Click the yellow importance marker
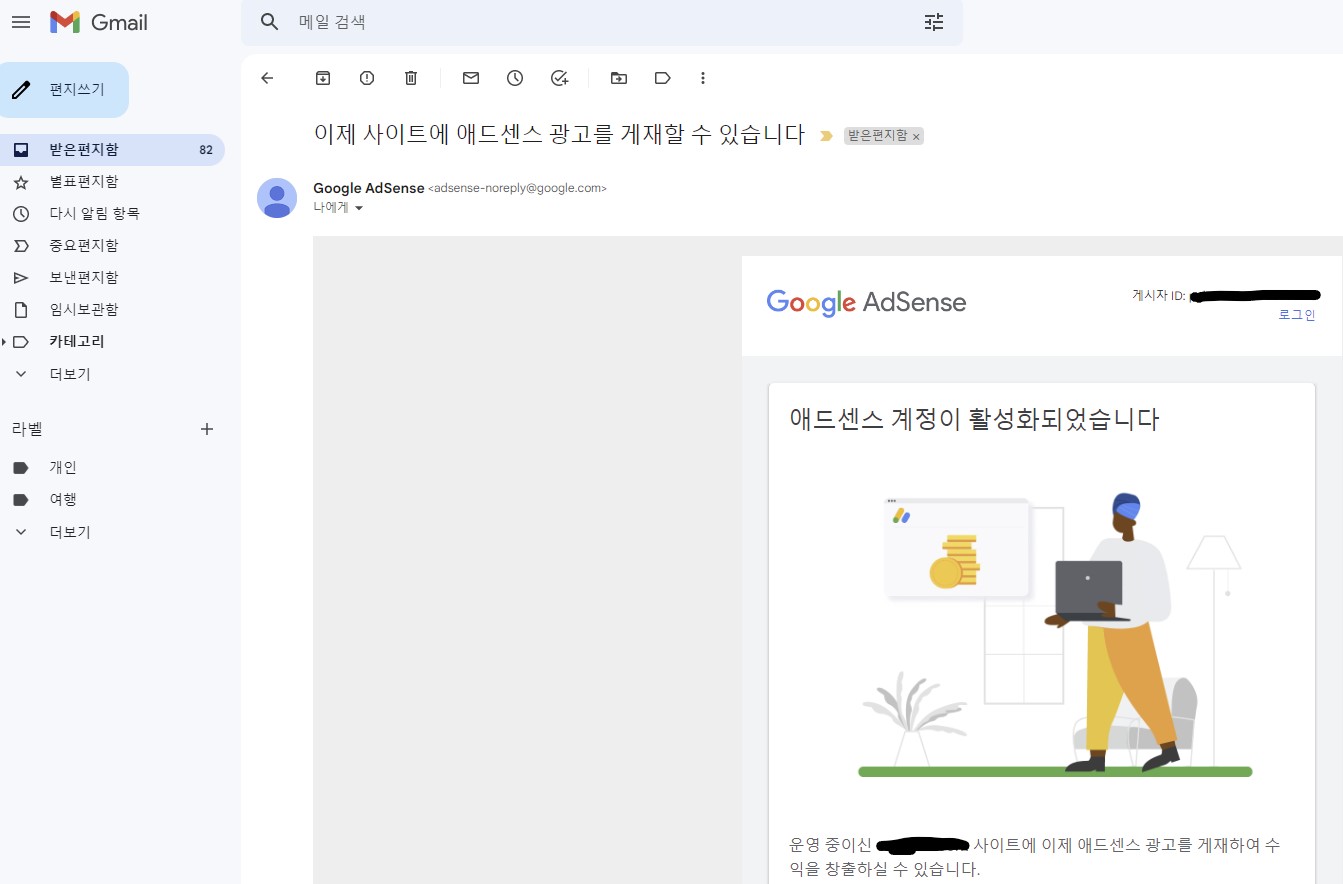Viewport: 1343px width, 884px height. click(826, 136)
